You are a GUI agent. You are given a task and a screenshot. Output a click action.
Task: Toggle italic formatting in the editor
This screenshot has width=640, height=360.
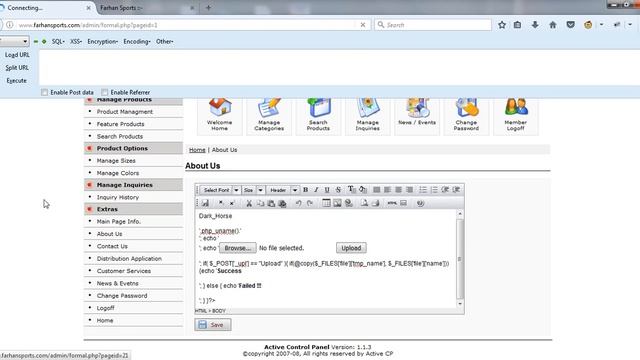point(316,190)
